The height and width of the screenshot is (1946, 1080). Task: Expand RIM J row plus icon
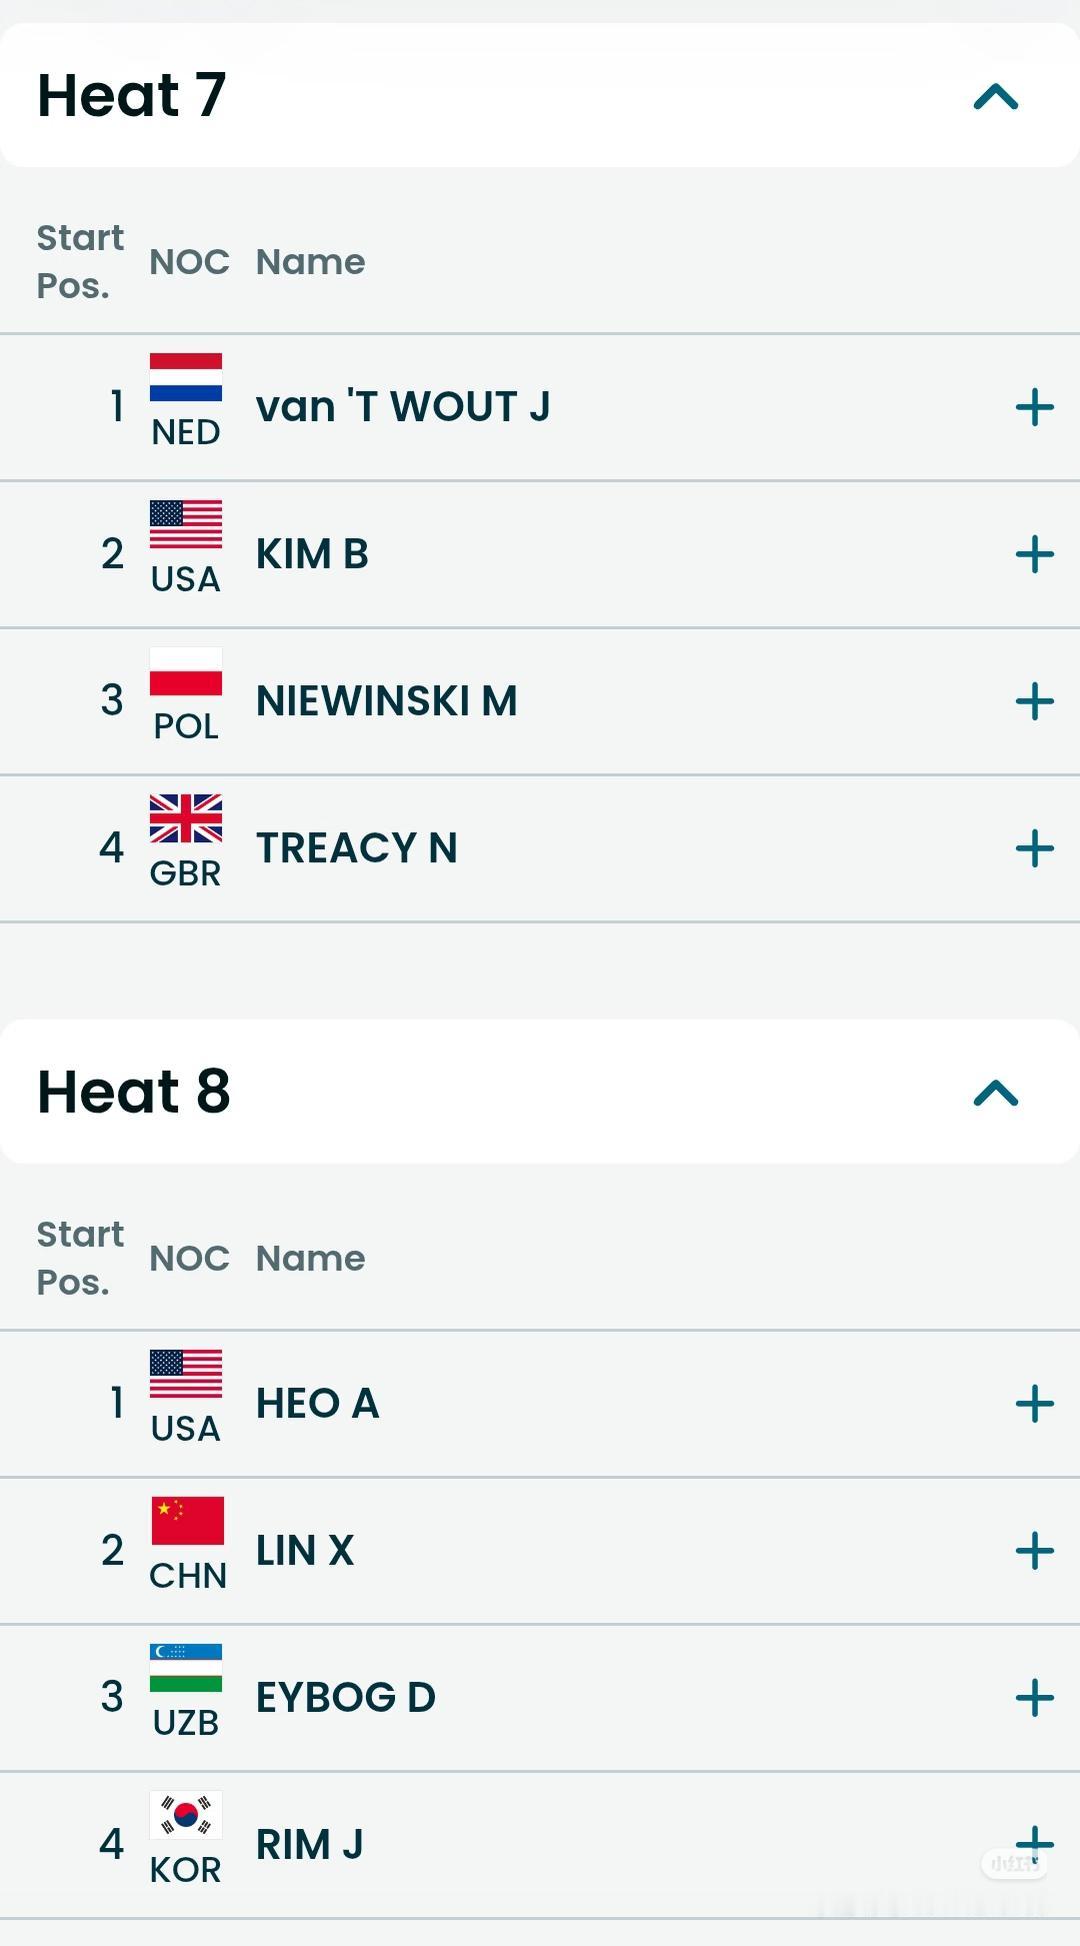pos(1034,1843)
